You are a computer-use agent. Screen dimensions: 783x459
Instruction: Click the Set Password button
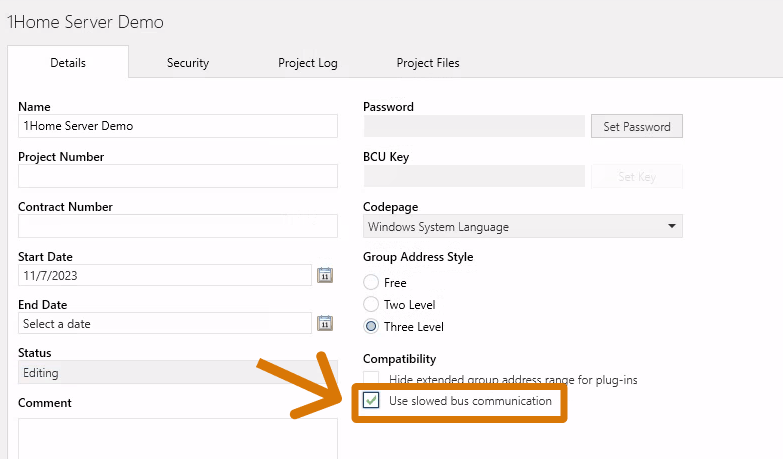point(637,127)
